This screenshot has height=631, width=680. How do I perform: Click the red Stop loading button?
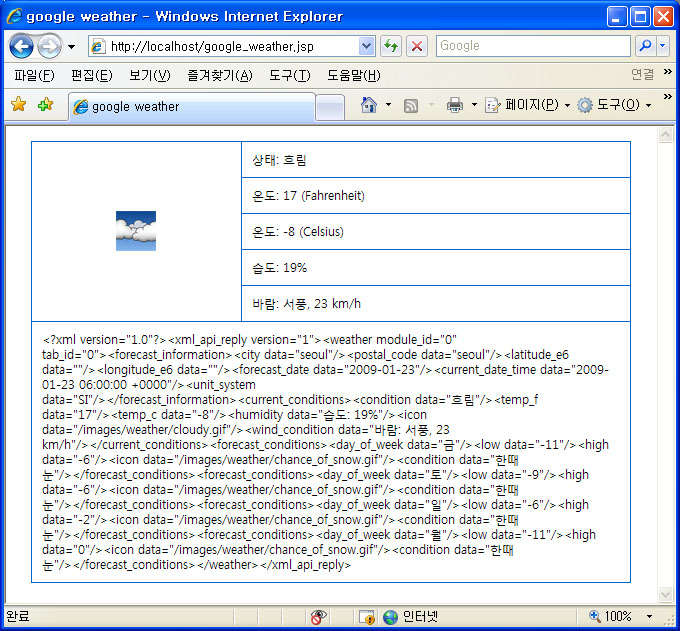click(417, 46)
